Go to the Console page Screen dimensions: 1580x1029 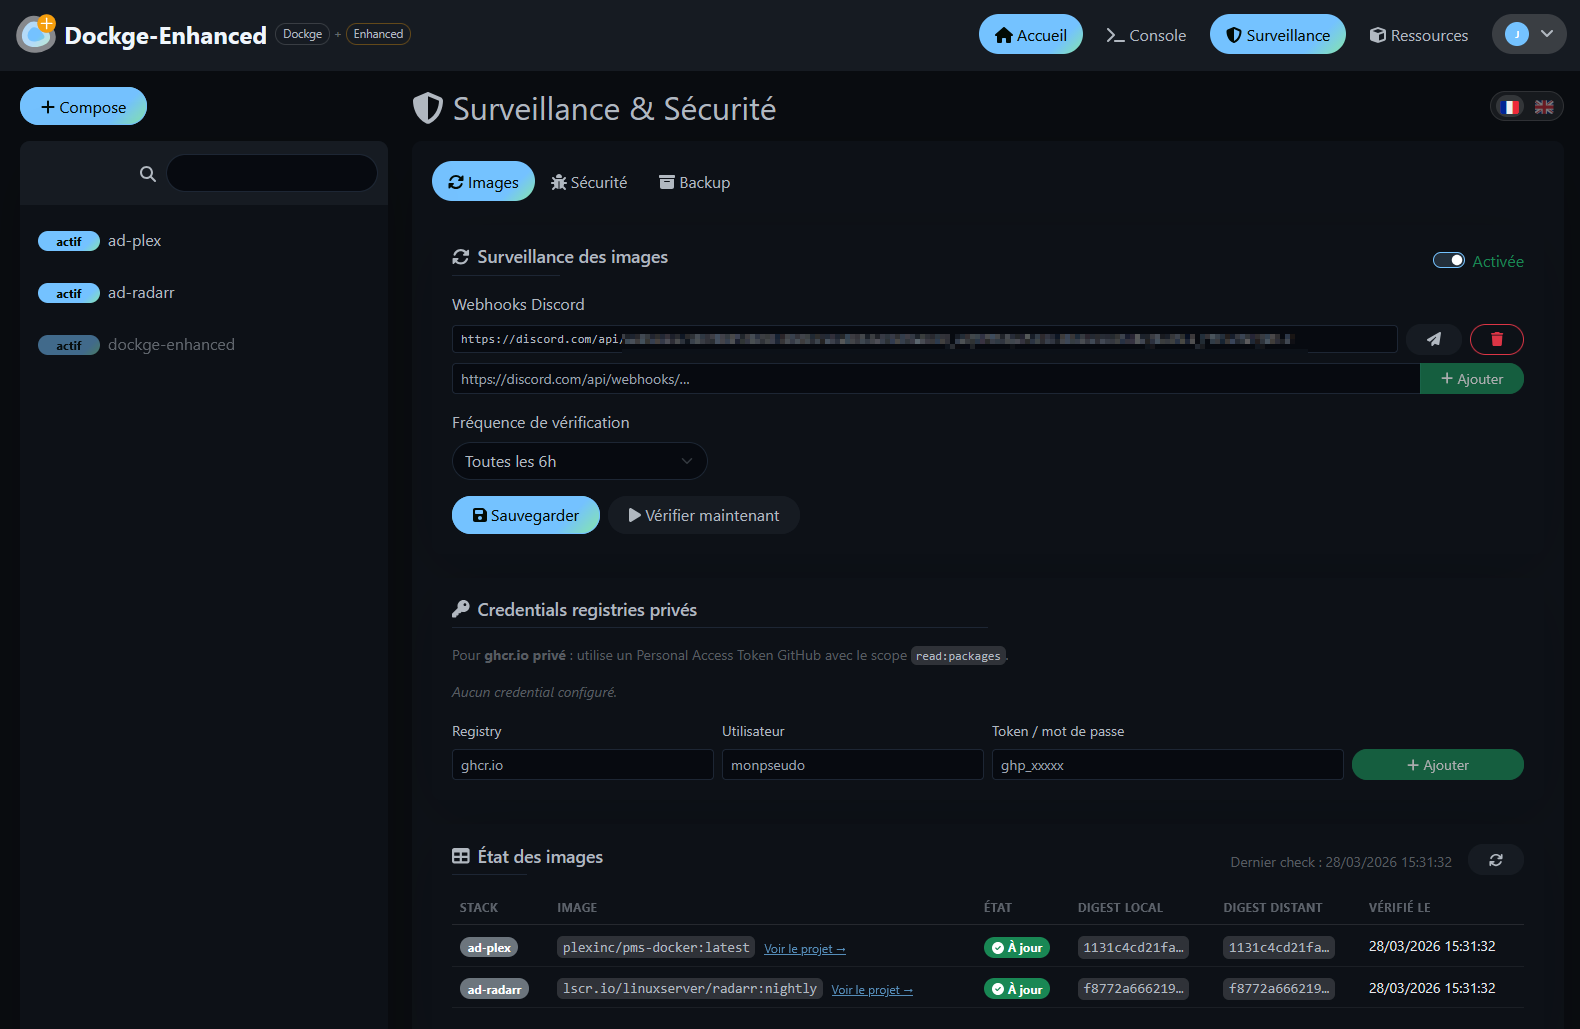point(1146,35)
